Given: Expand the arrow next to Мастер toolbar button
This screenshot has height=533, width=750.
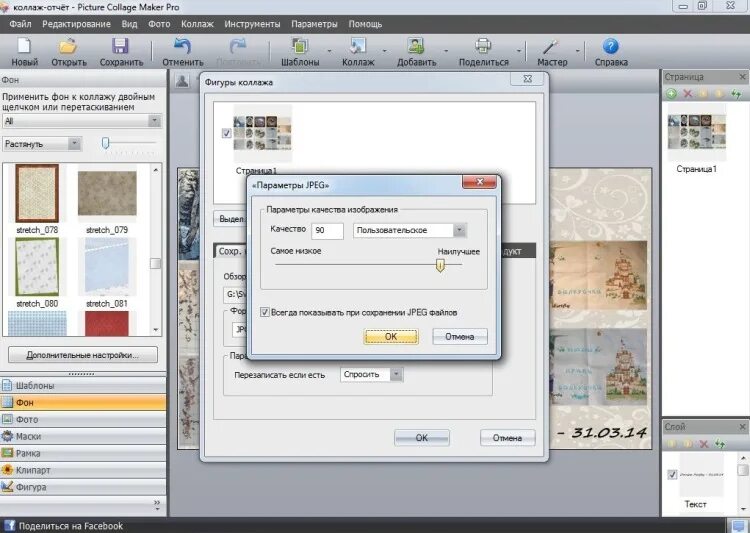Looking at the screenshot, I should pos(577,50).
